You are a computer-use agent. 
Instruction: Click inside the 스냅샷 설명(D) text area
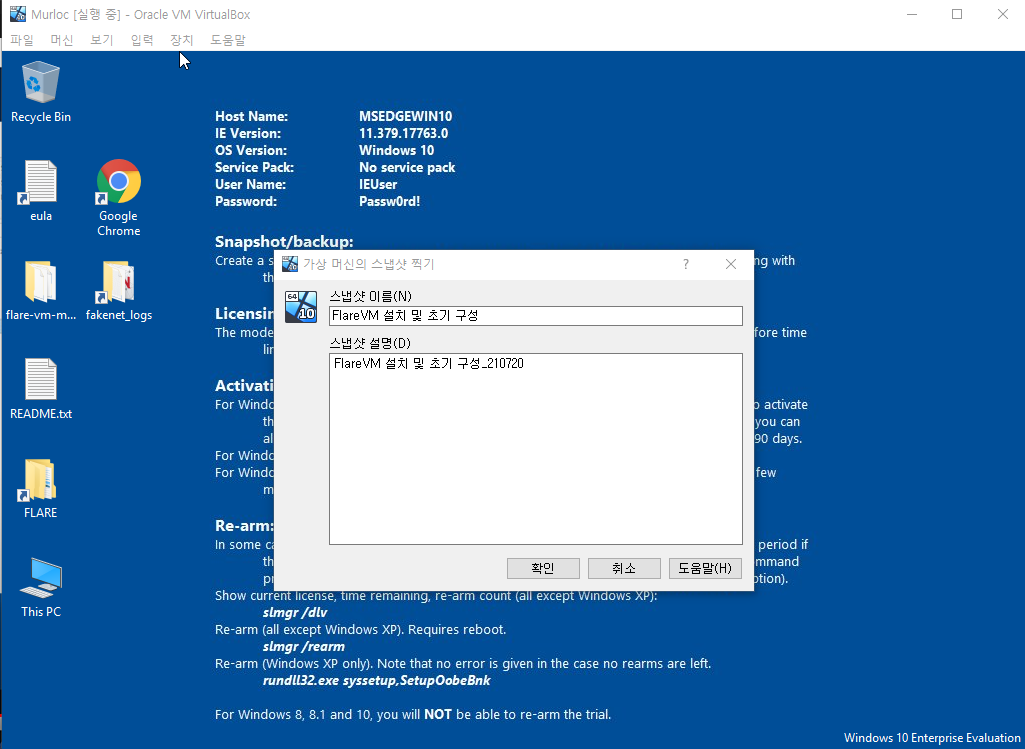[536, 449]
